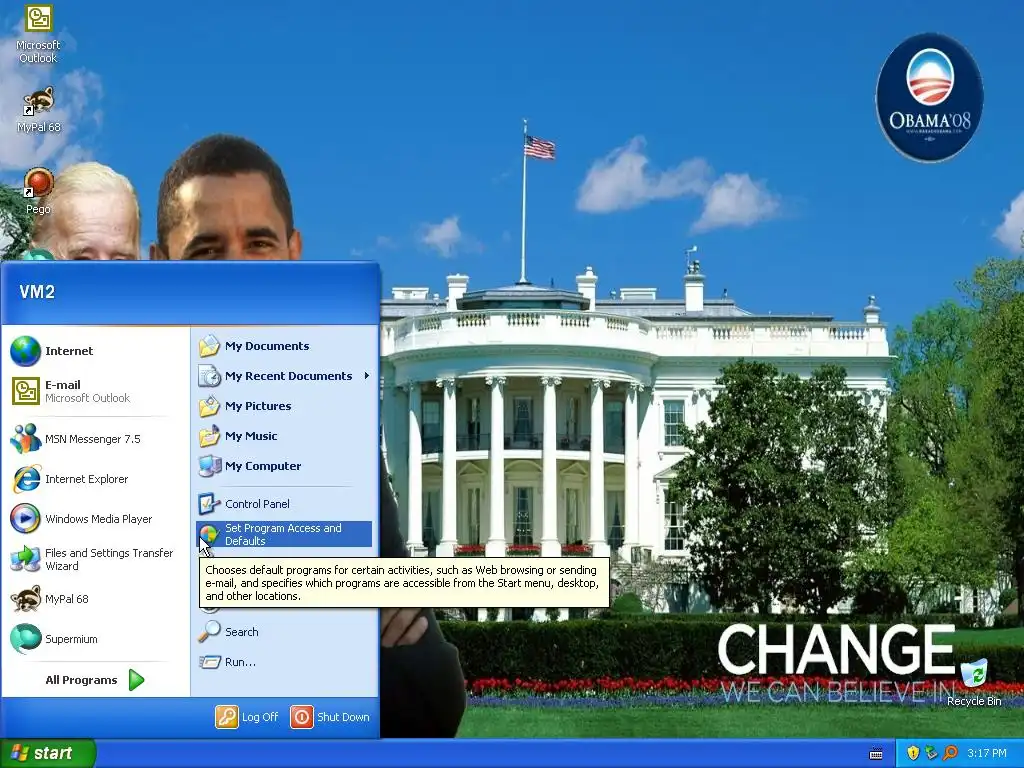Open Microsoft Outlook desktop shortcut
The image size is (1024, 768).
(x=38, y=33)
